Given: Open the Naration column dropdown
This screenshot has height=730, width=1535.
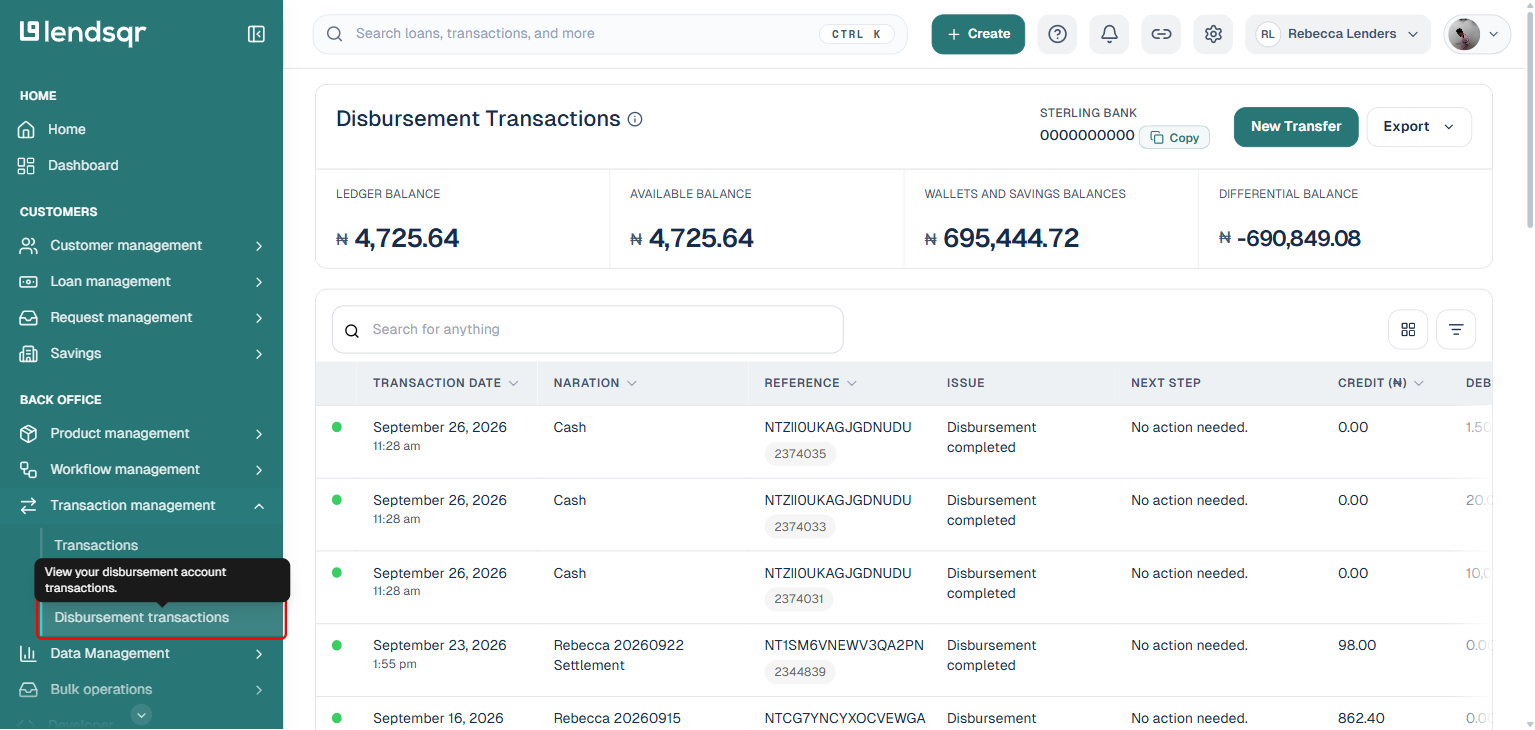Looking at the screenshot, I should 632,383.
